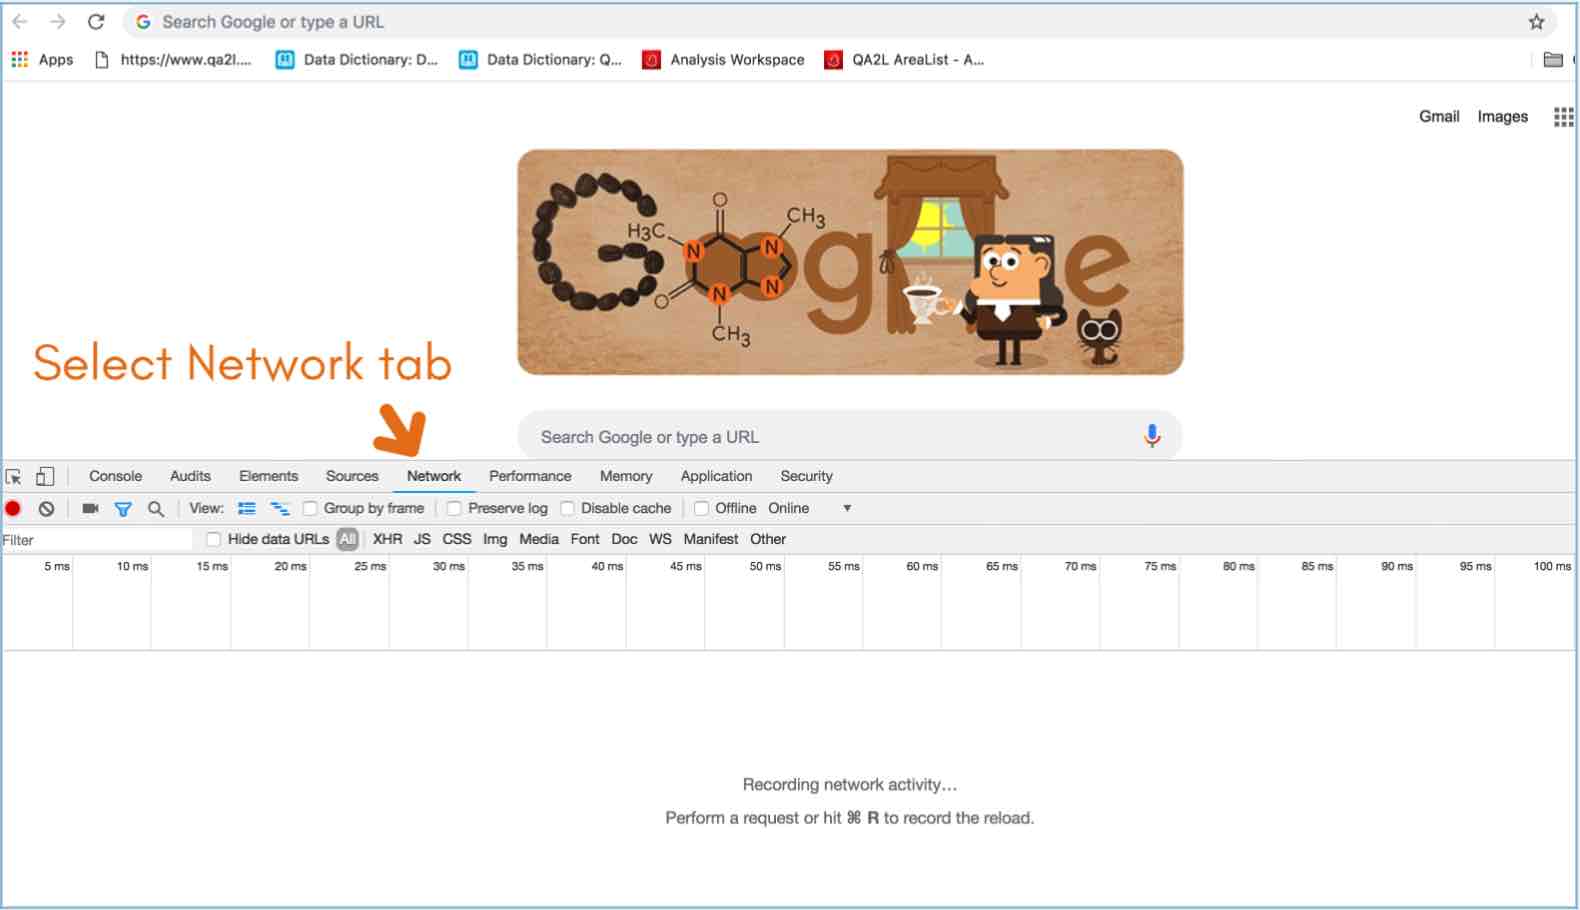
Task: Click the 50 ms timeline marker
Action: 765,567
